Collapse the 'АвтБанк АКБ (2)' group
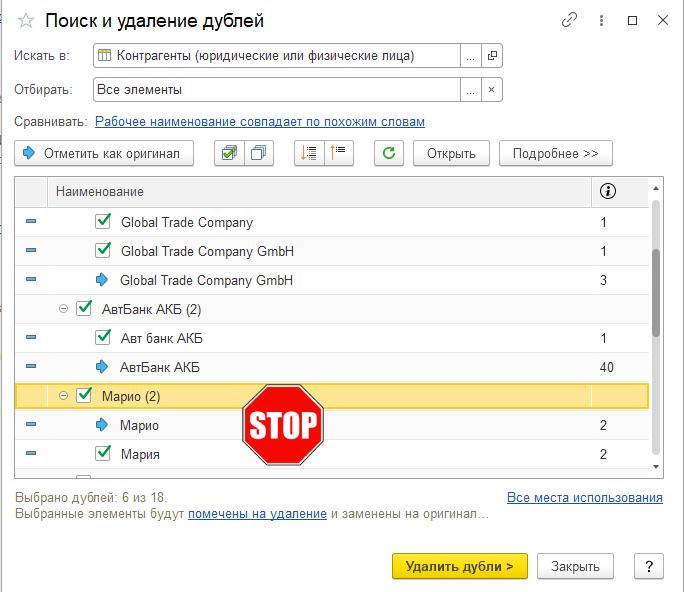 (64, 309)
